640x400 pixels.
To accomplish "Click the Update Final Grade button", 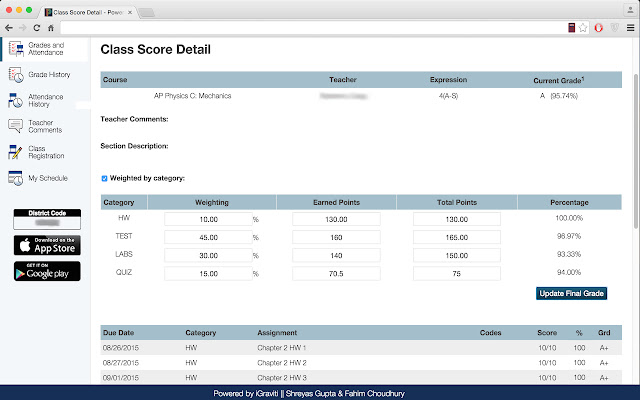I will (571, 293).
